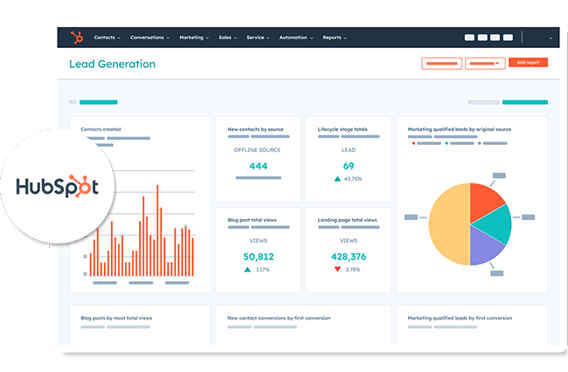Viewport: 568px width, 372px height.
Task: Open the Conversations menu
Action: click(150, 37)
